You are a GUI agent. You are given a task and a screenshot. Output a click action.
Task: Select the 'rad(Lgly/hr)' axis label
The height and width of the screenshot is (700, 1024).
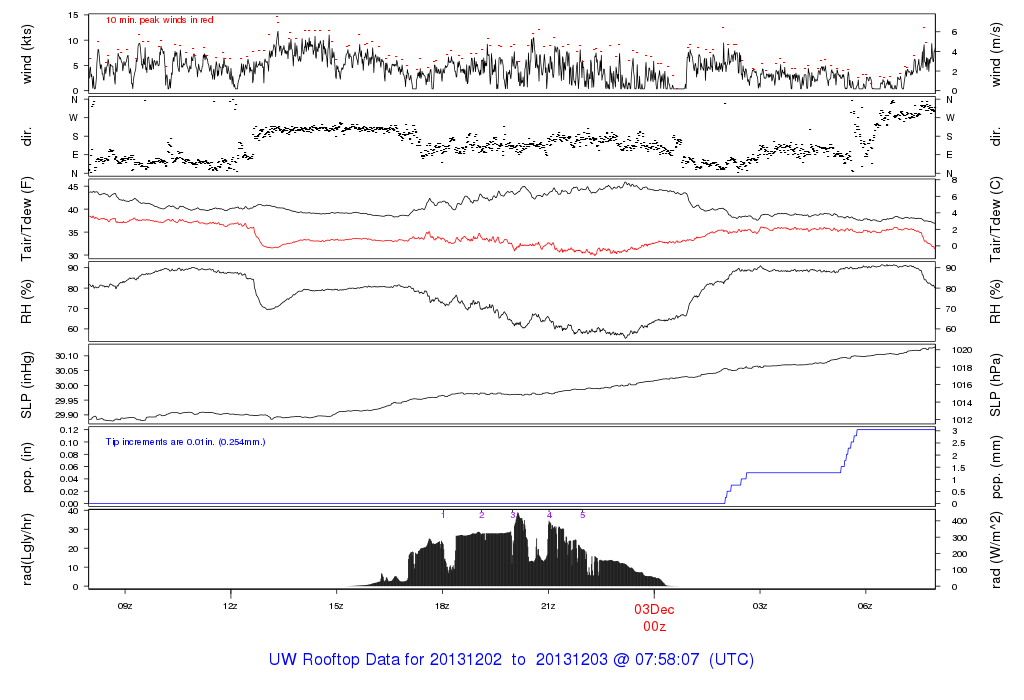tap(27, 549)
